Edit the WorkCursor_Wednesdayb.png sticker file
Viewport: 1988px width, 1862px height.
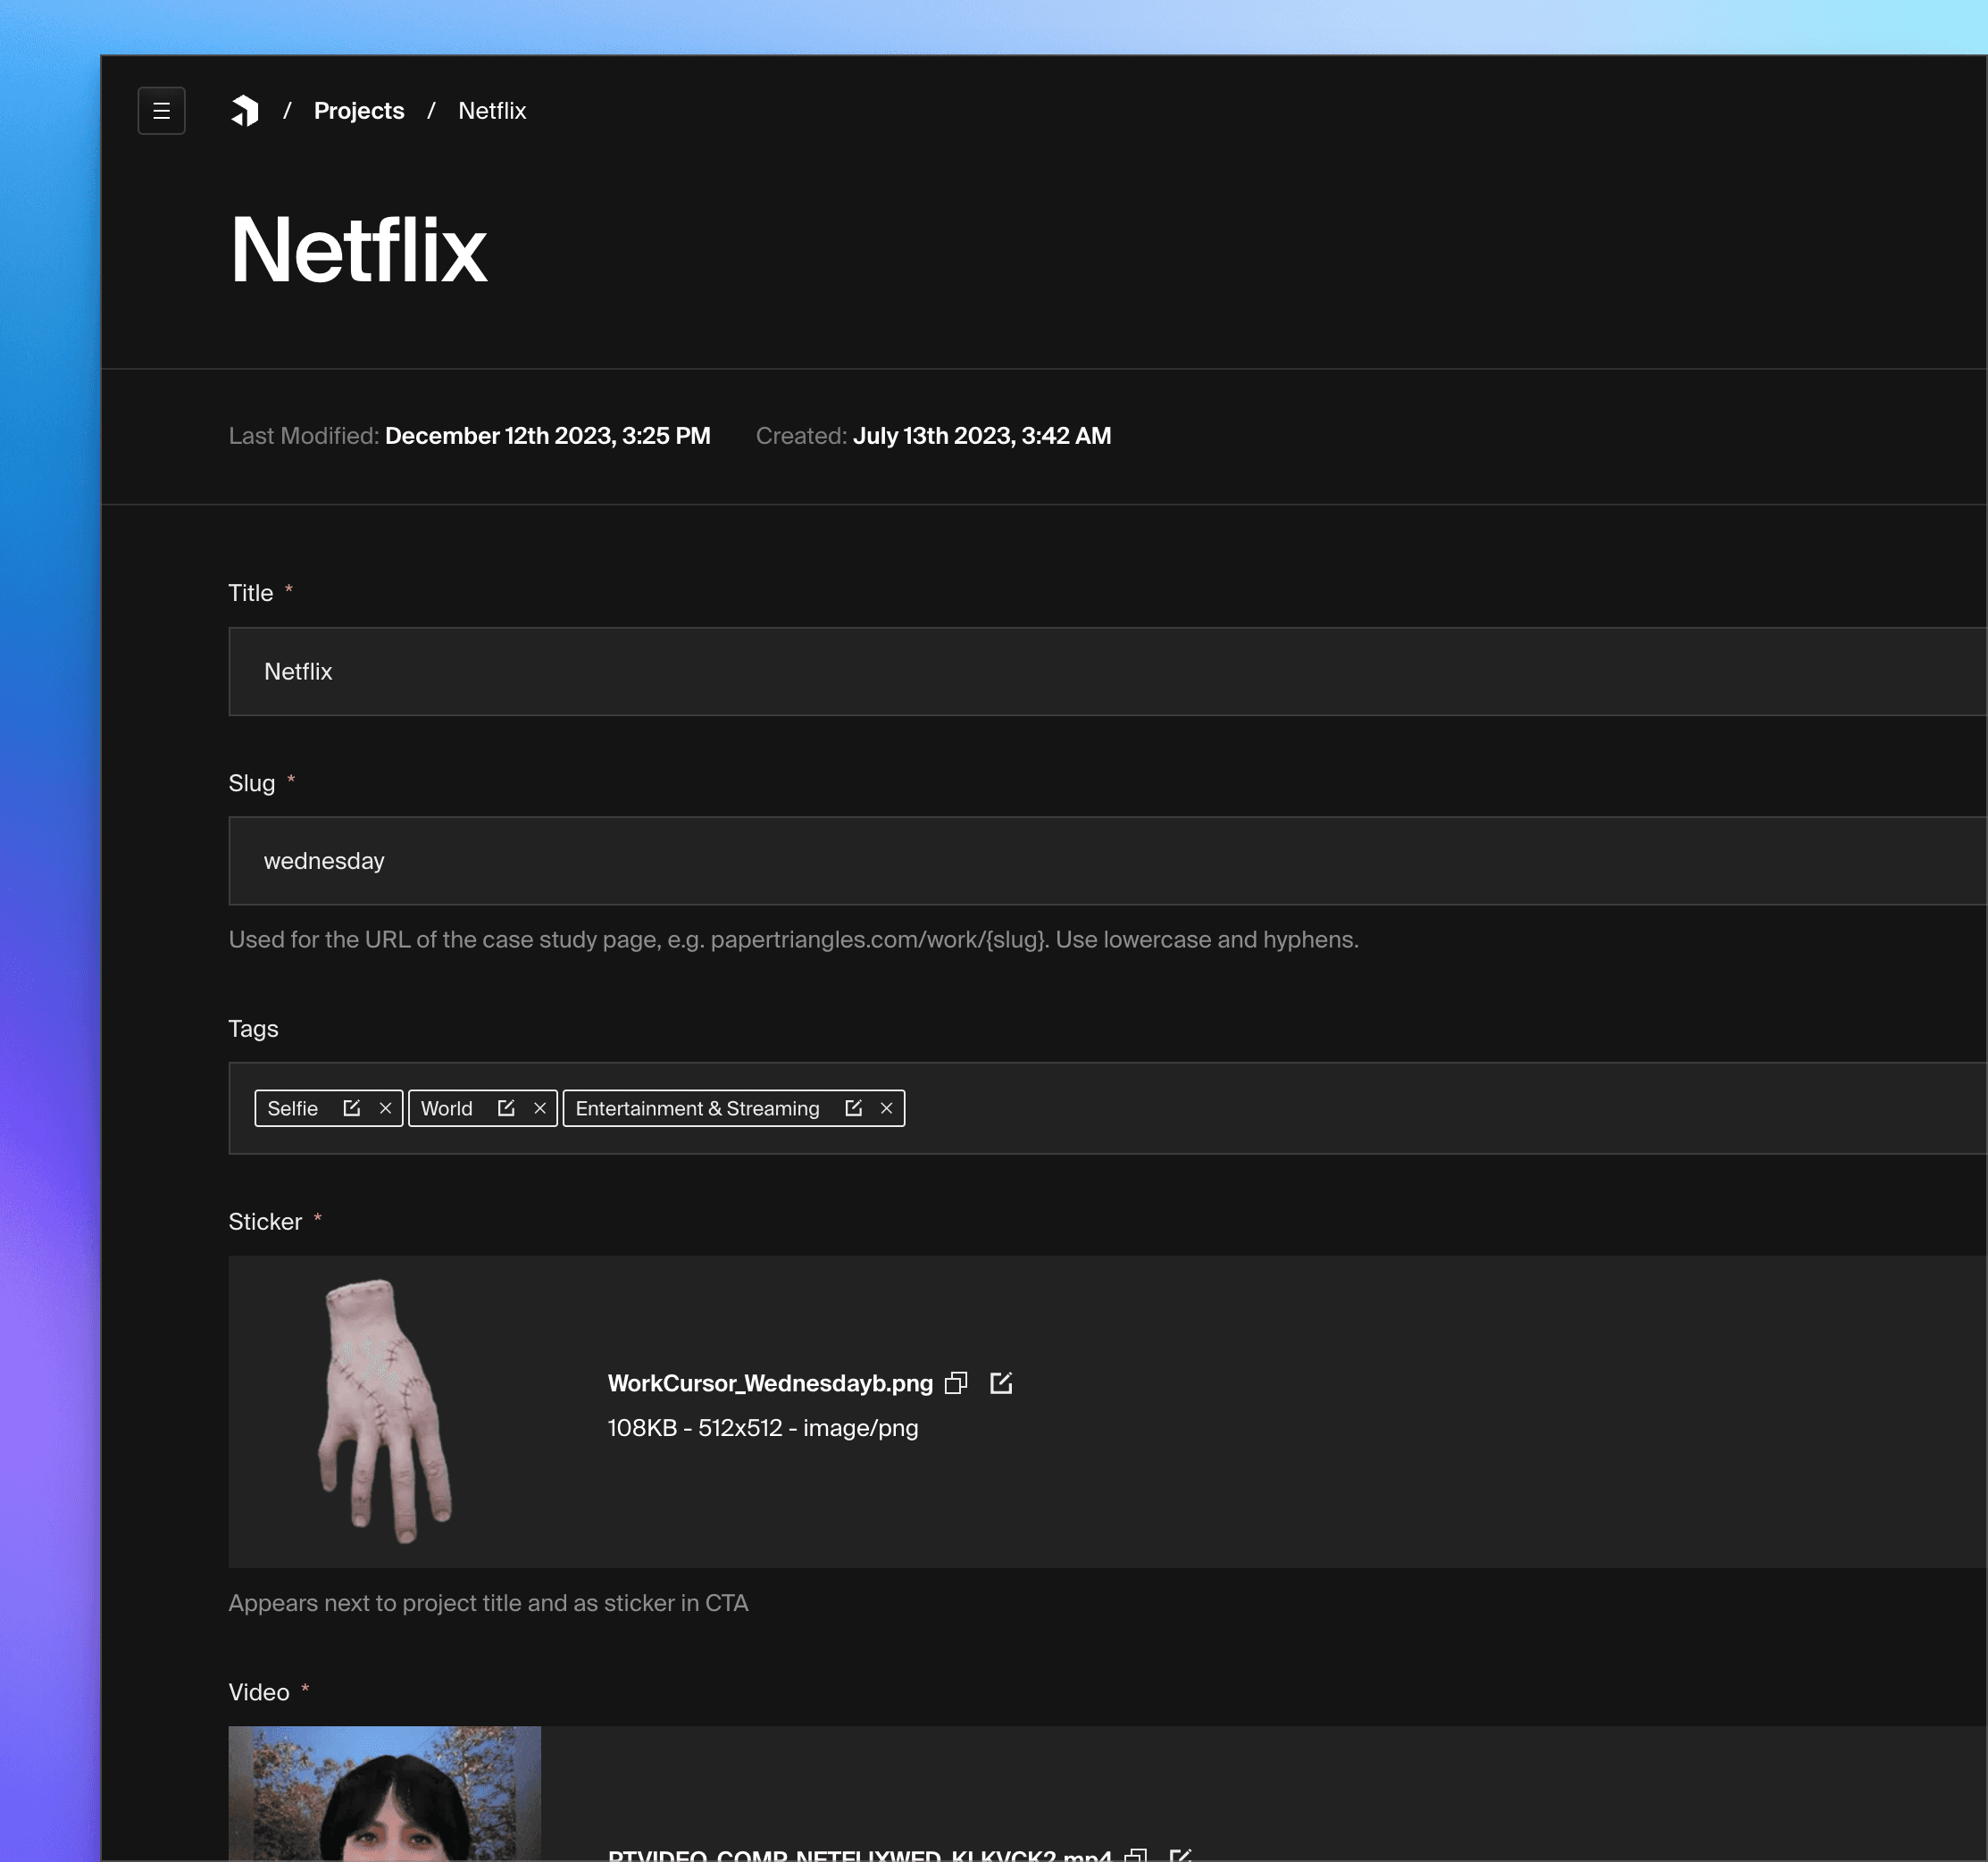[1001, 1383]
